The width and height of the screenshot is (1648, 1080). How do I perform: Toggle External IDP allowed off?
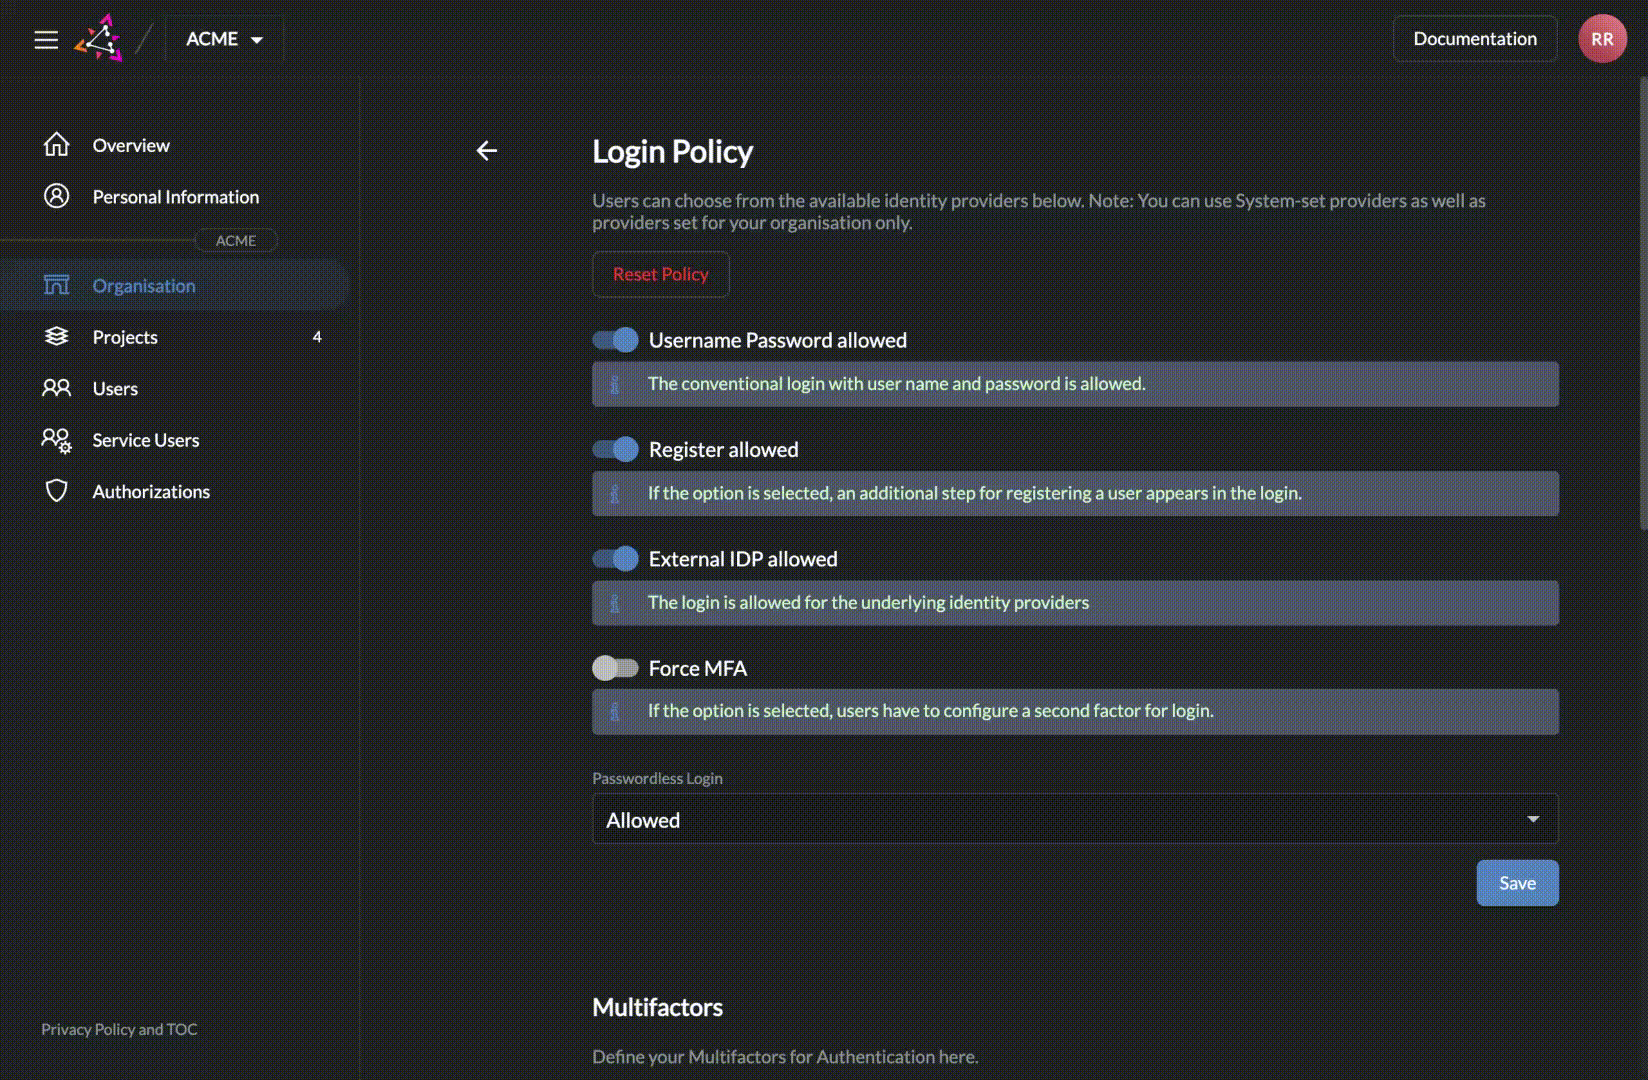coord(615,559)
